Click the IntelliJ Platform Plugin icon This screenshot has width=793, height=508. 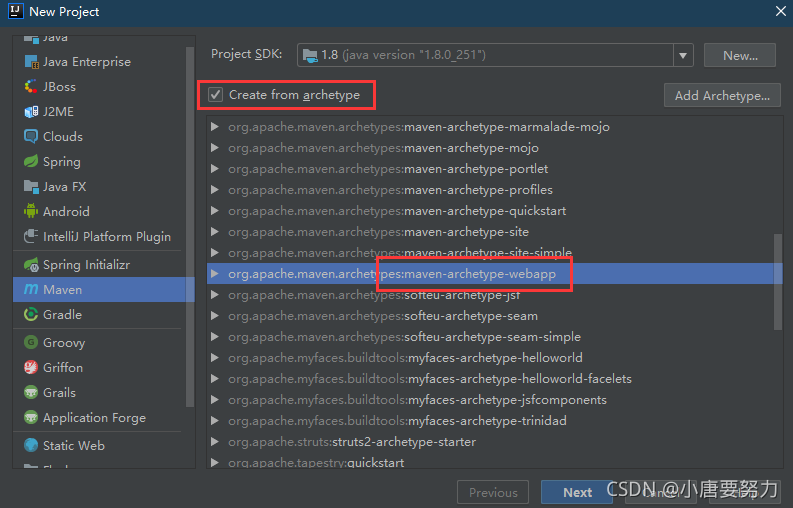pyautogui.click(x=31, y=236)
